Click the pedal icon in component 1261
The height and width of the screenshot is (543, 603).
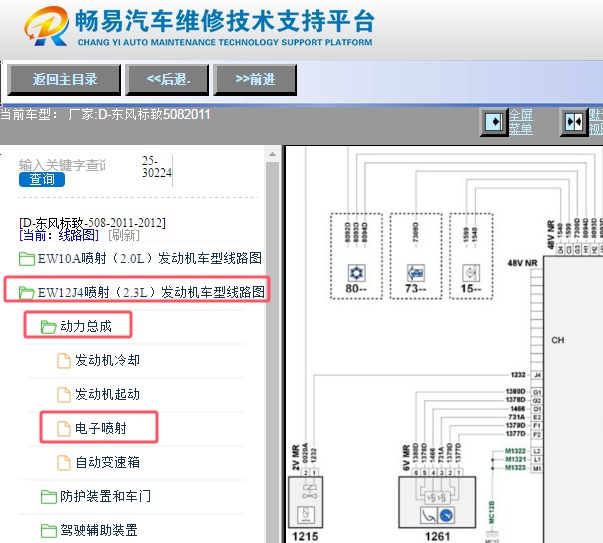click(x=428, y=515)
